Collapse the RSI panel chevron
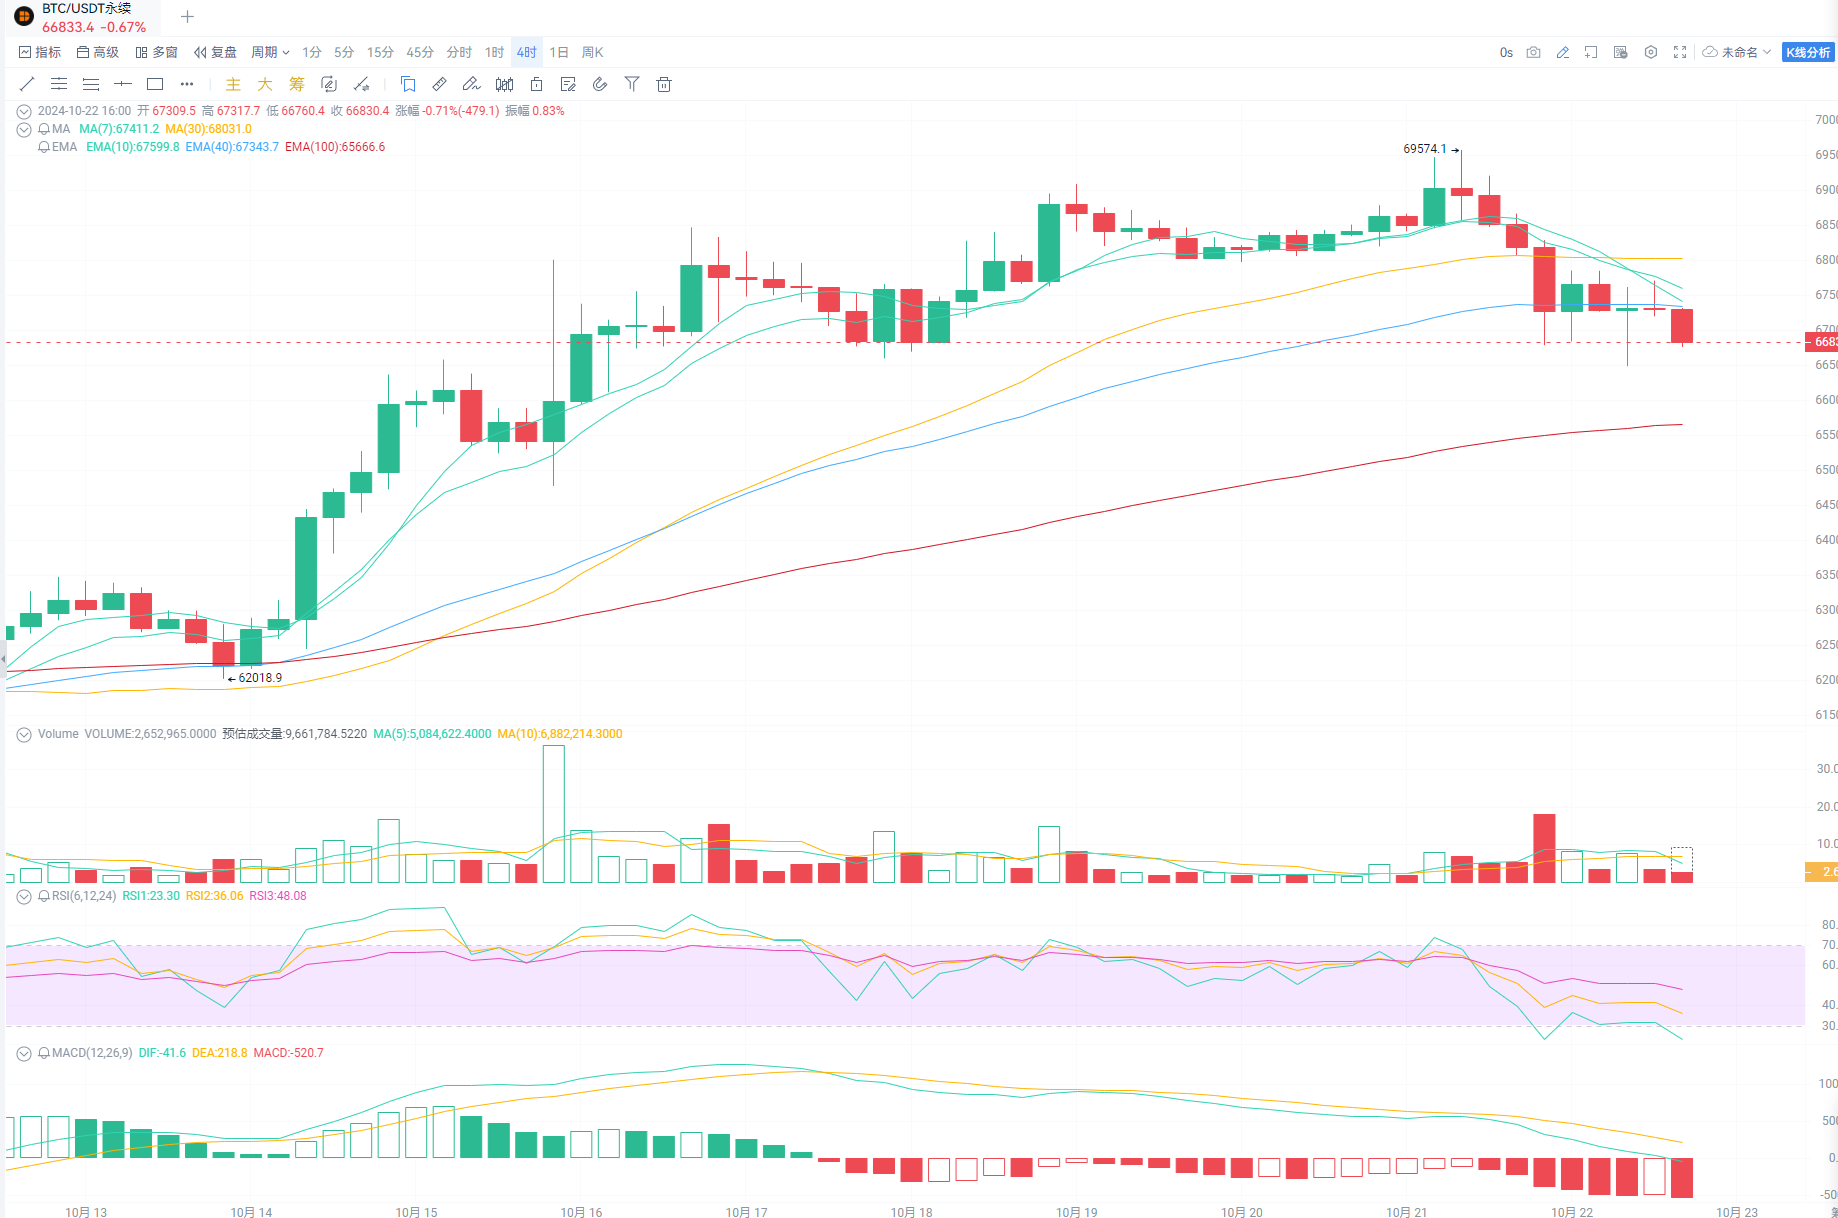This screenshot has width=1838, height=1218. 24,896
